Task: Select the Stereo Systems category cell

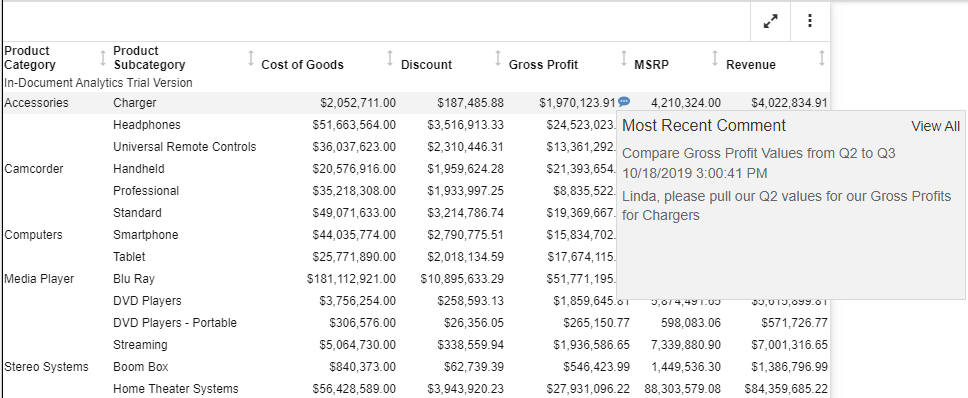Action: (46, 367)
